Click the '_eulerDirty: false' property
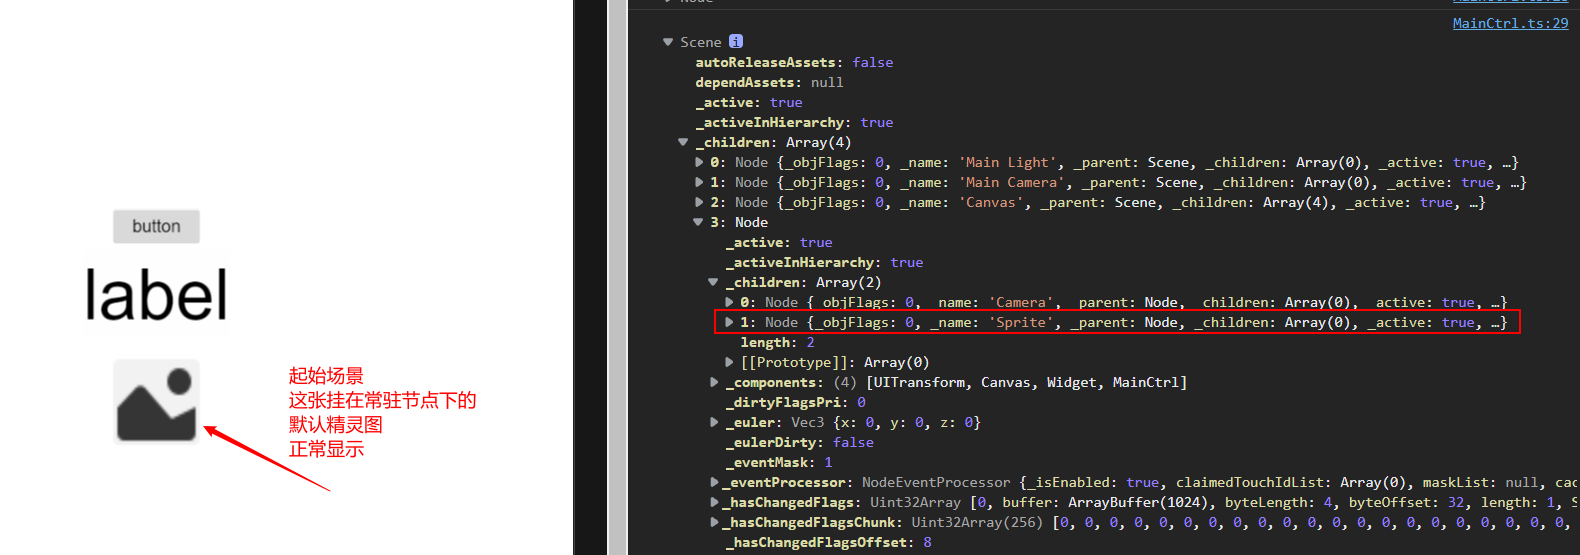 click(799, 442)
